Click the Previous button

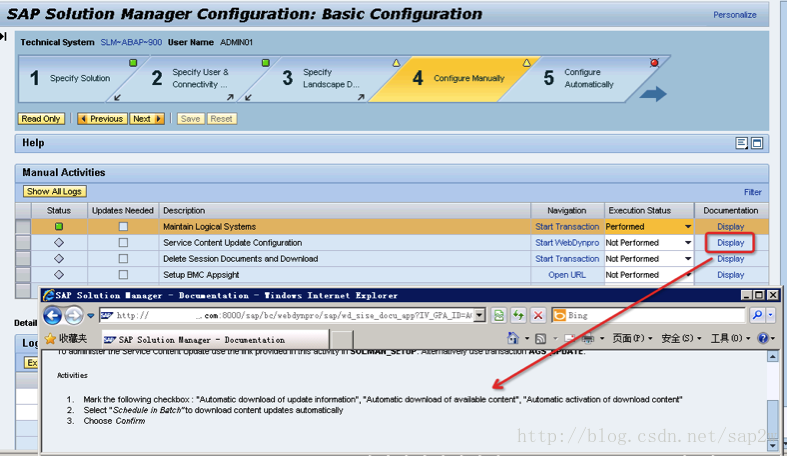tap(102, 119)
